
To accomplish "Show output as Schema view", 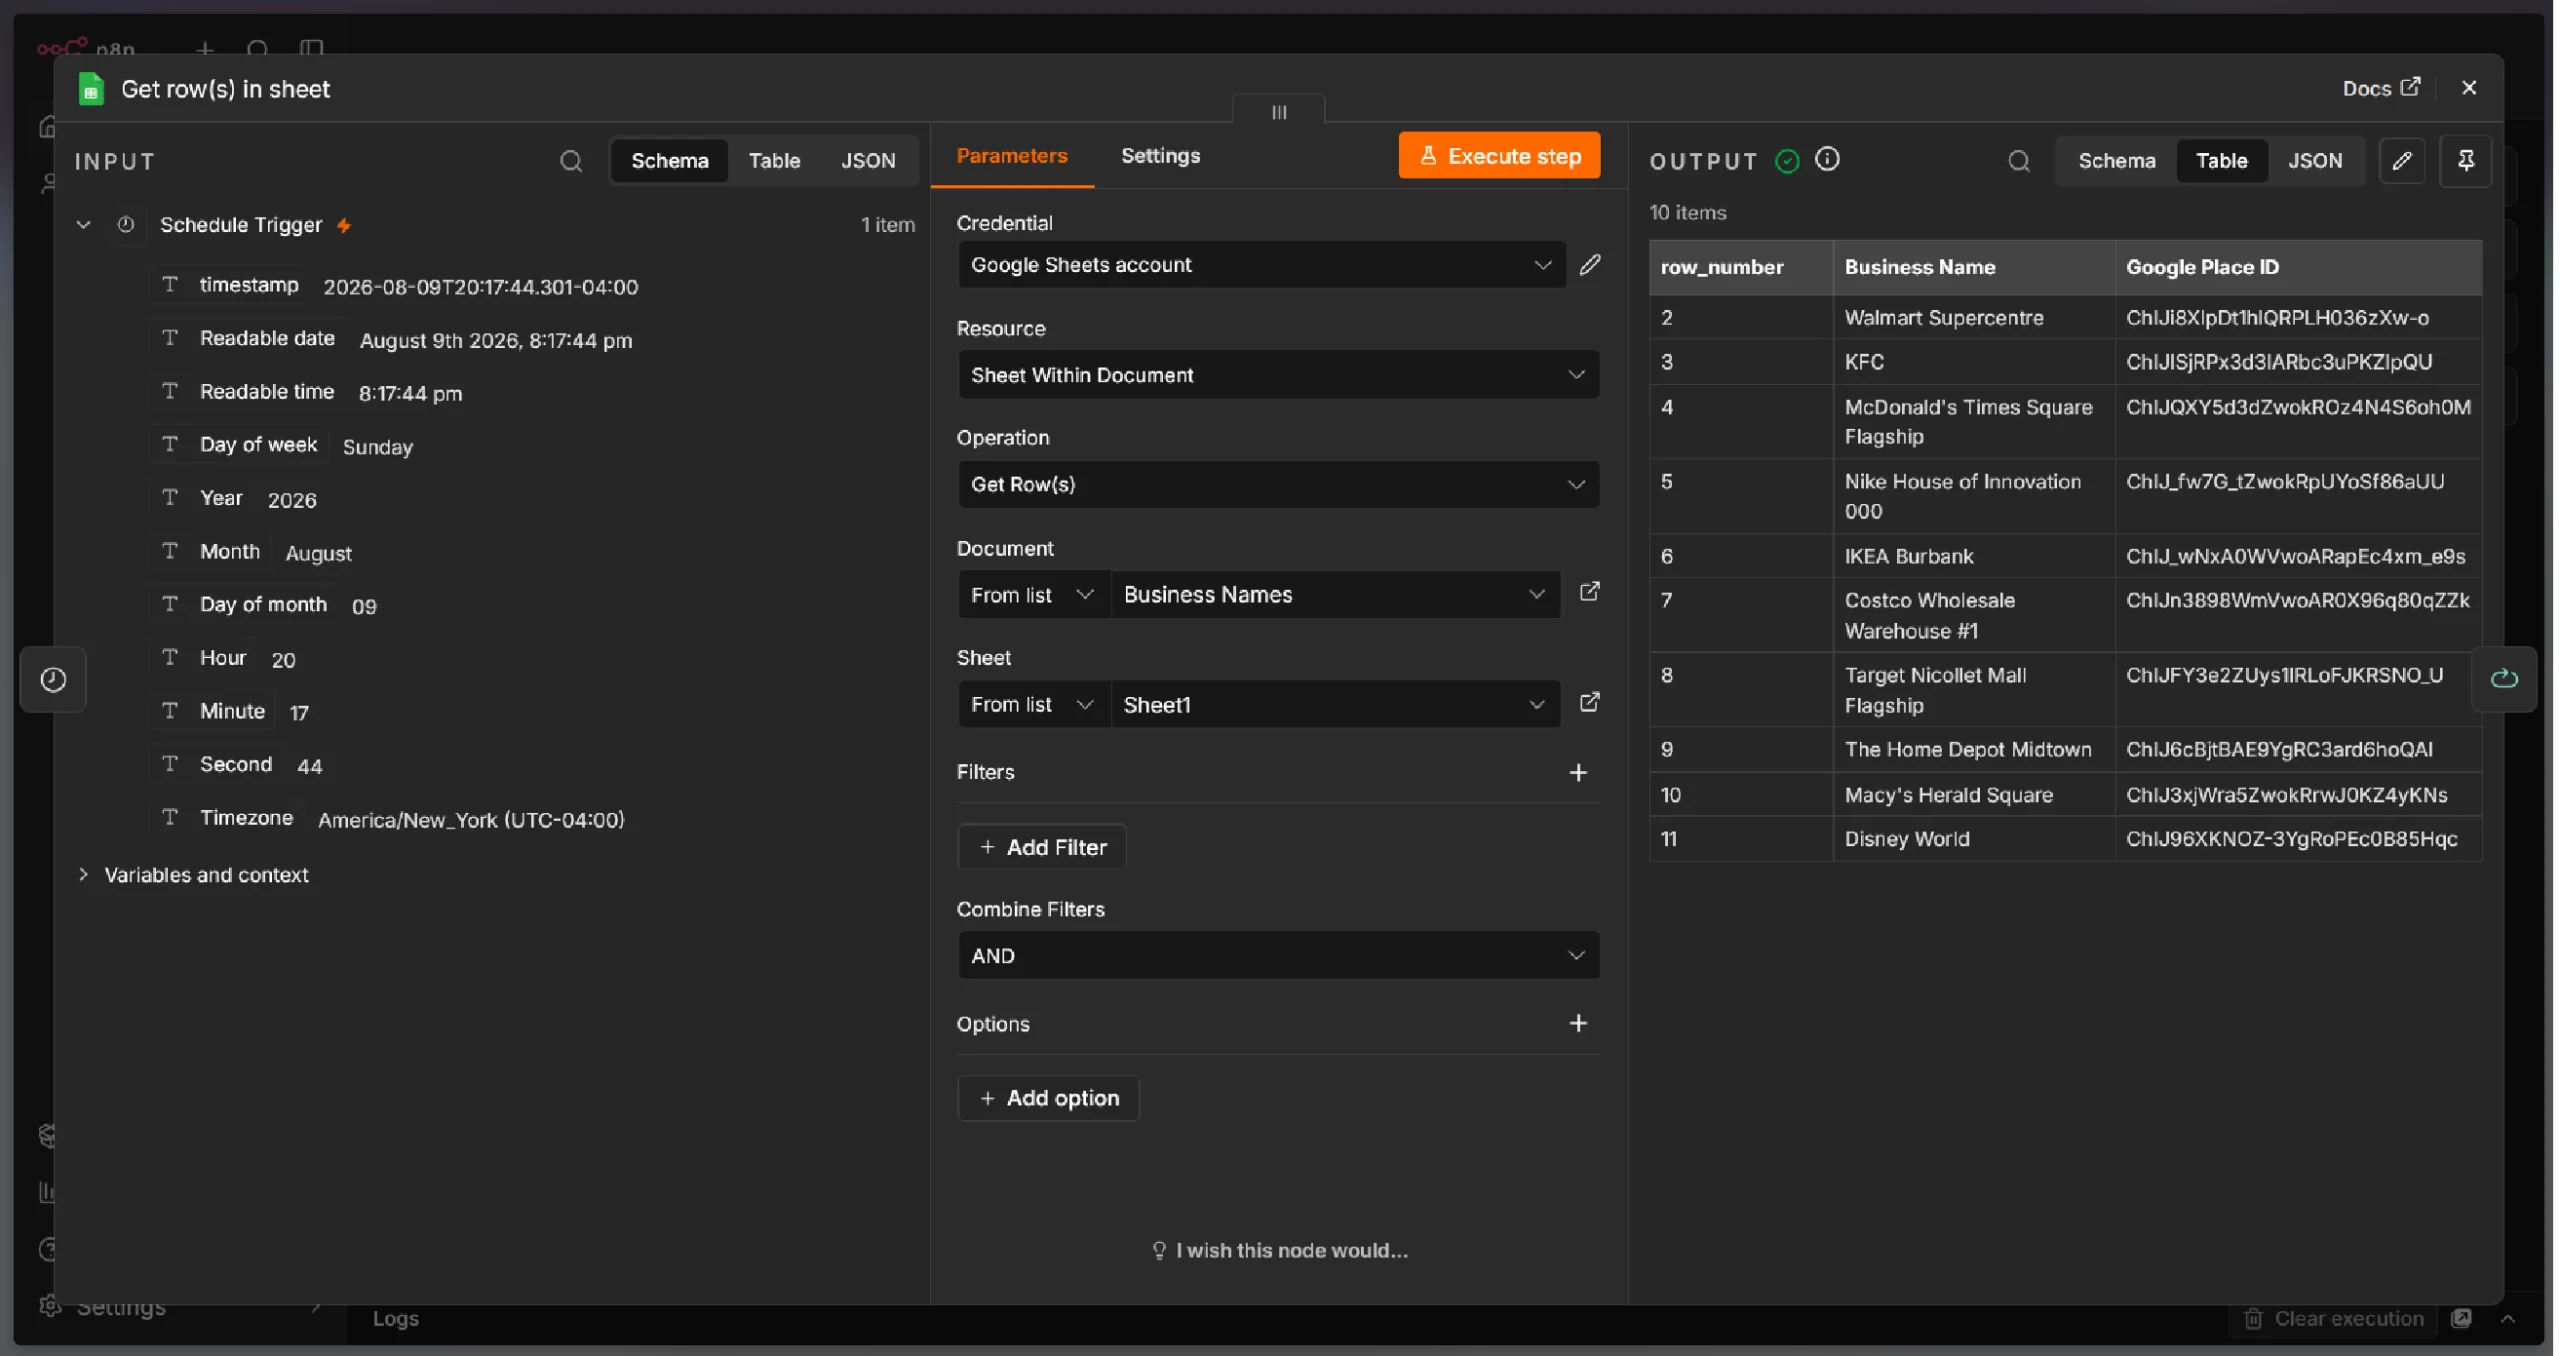I will click(2116, 161).
